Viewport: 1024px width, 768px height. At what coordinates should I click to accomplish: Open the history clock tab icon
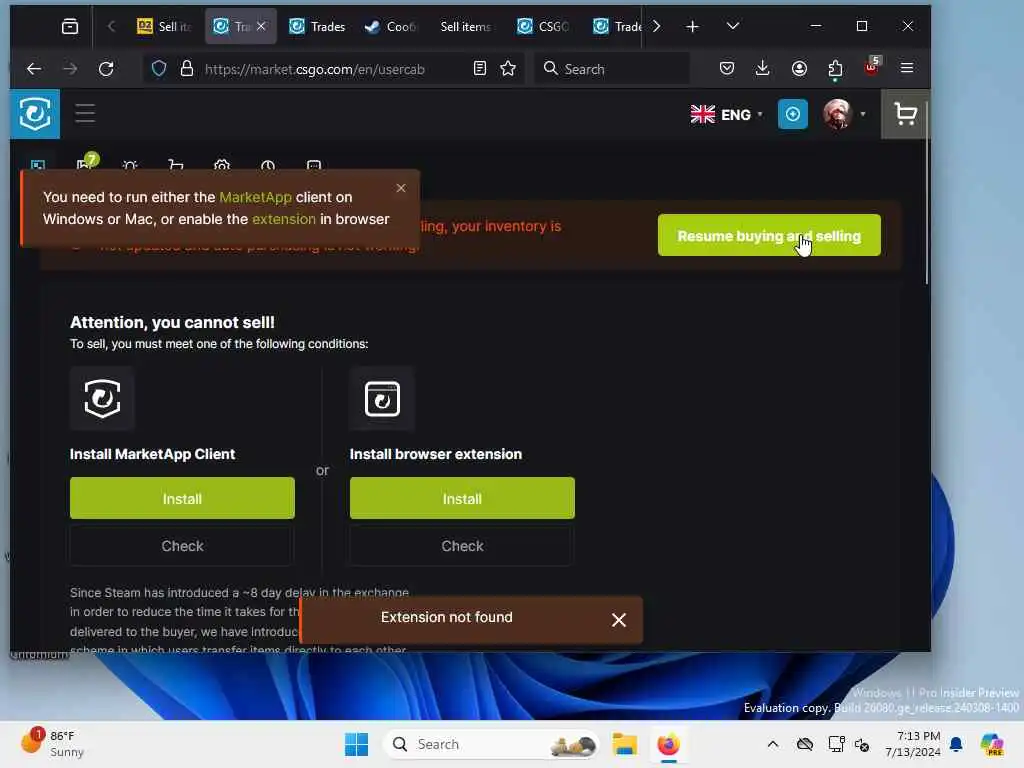(x=268, y=165)
